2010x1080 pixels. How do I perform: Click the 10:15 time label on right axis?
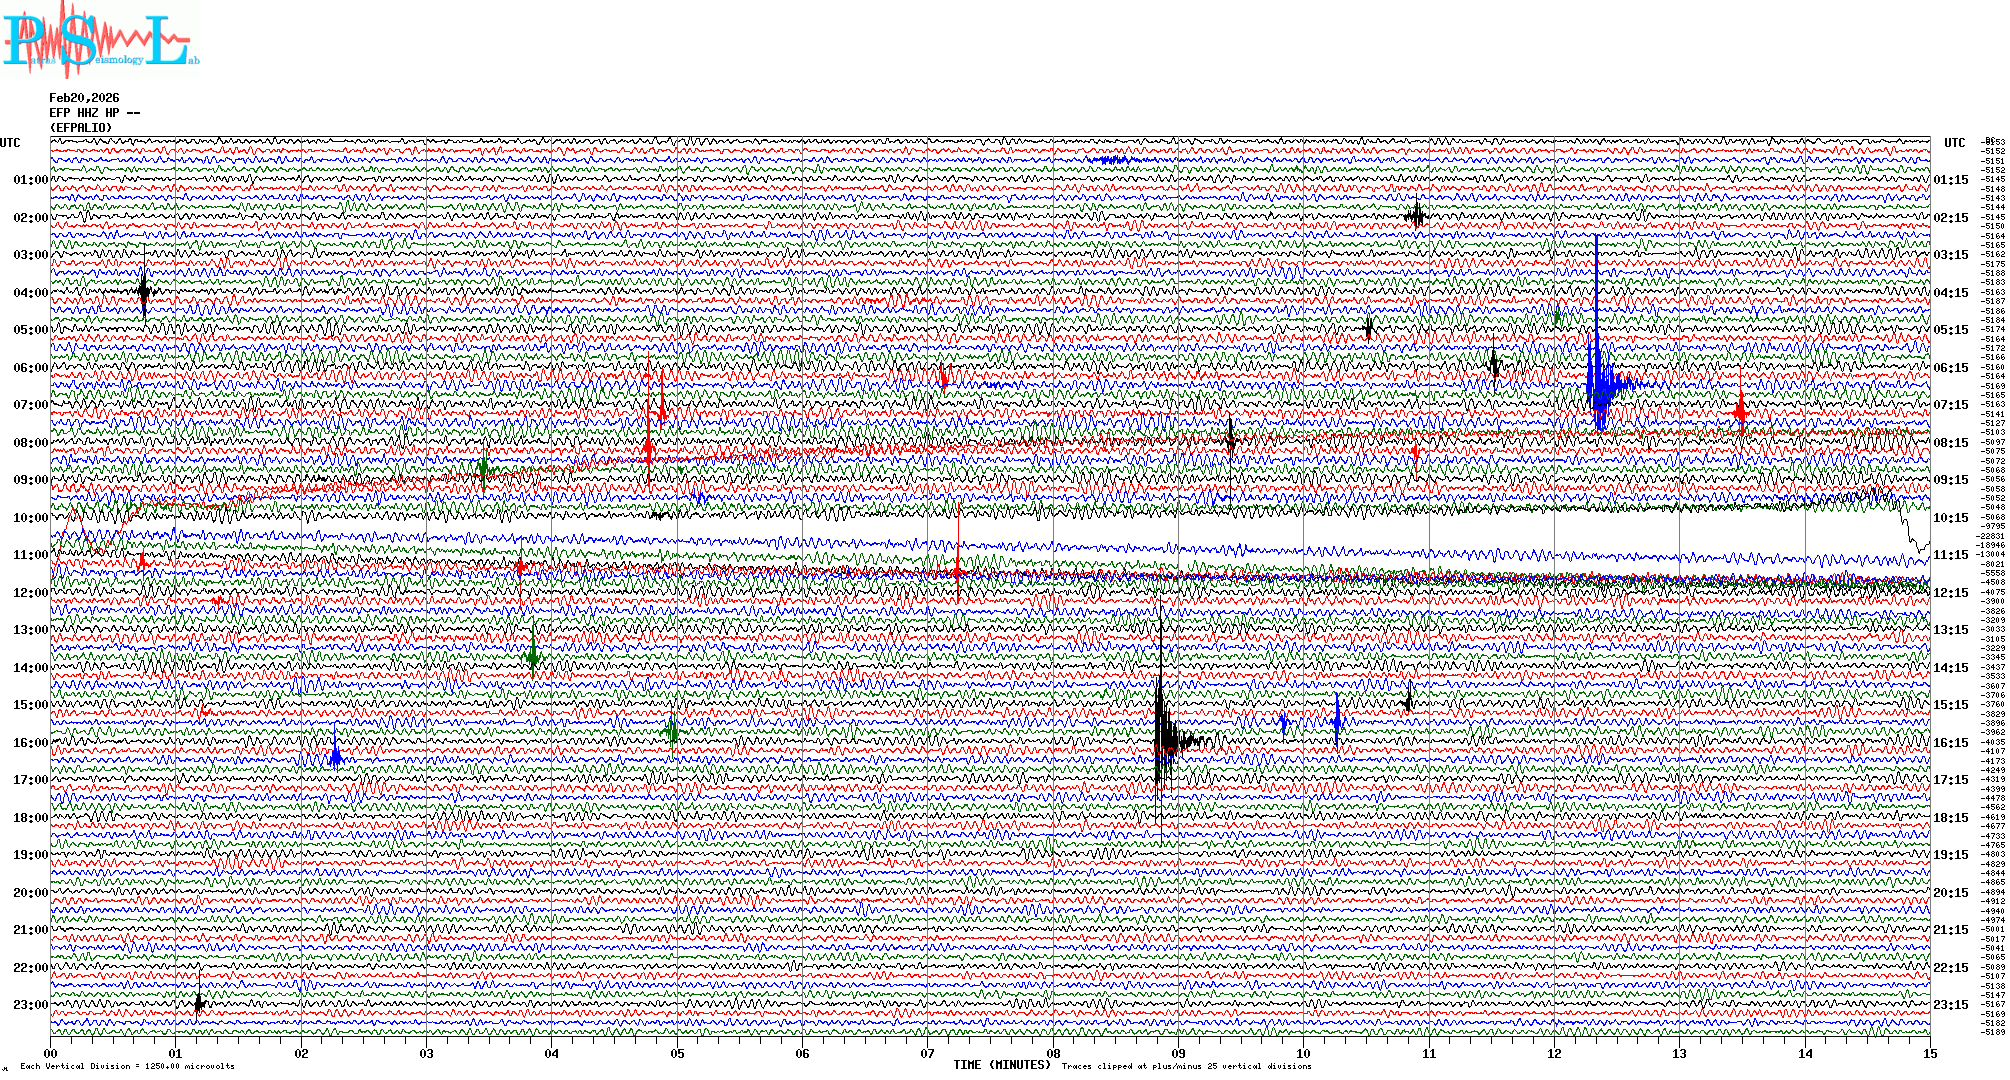[x=1950, y=518]
